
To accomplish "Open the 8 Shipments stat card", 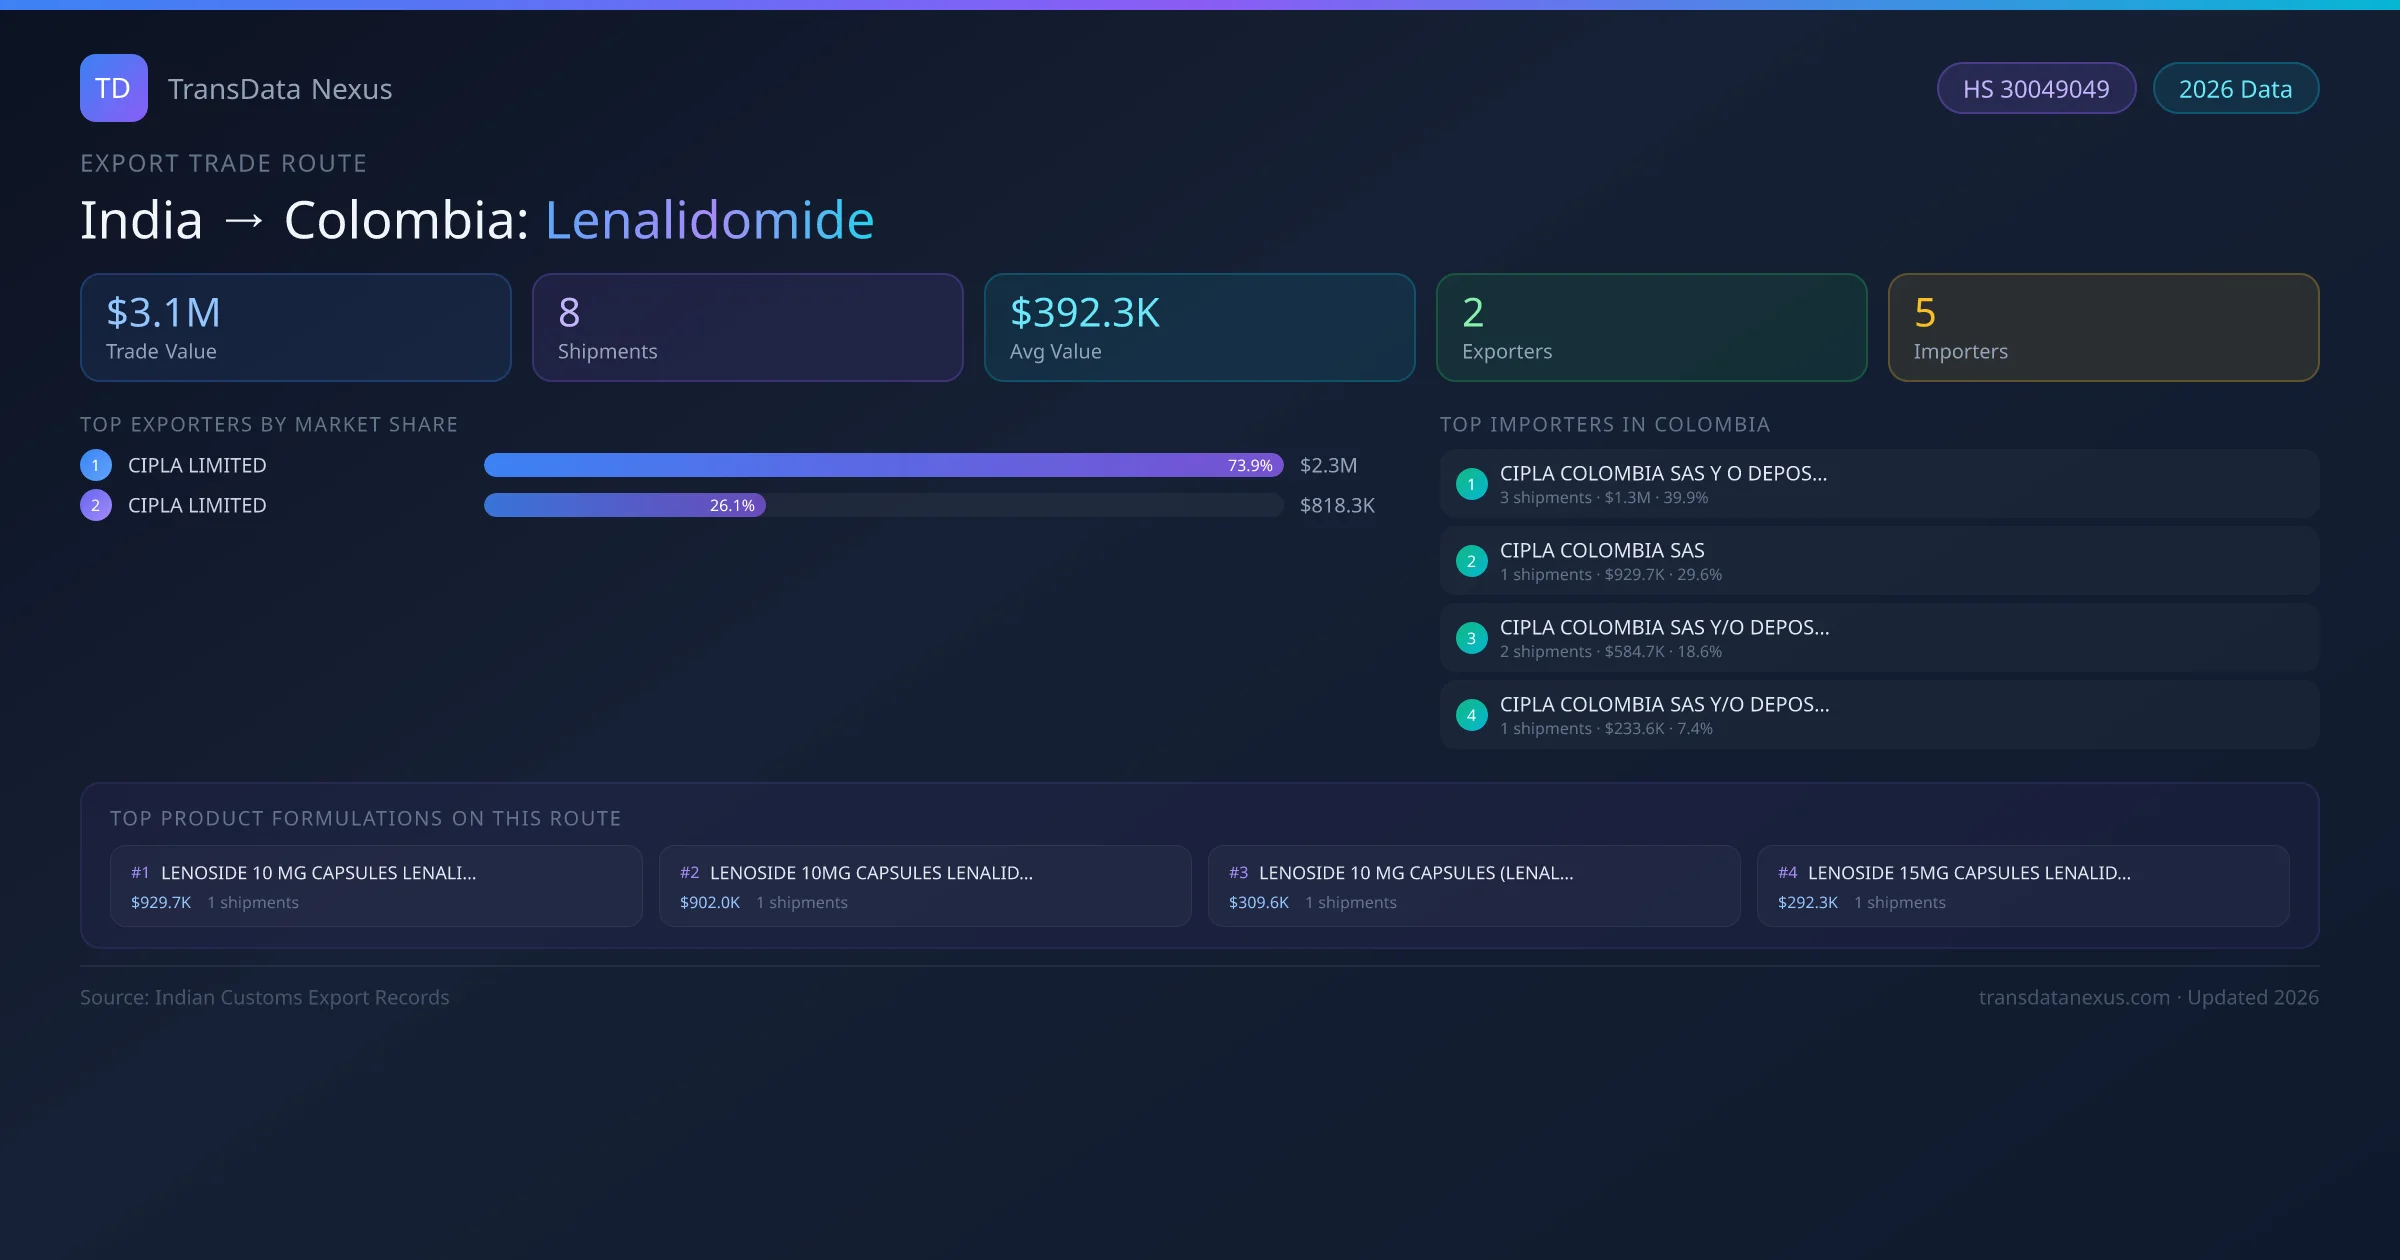I will coord(747,328).
